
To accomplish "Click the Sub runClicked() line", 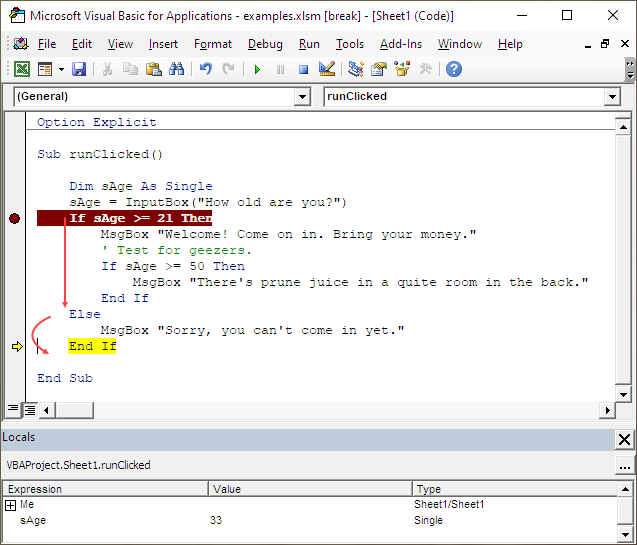I will point(100,154).
